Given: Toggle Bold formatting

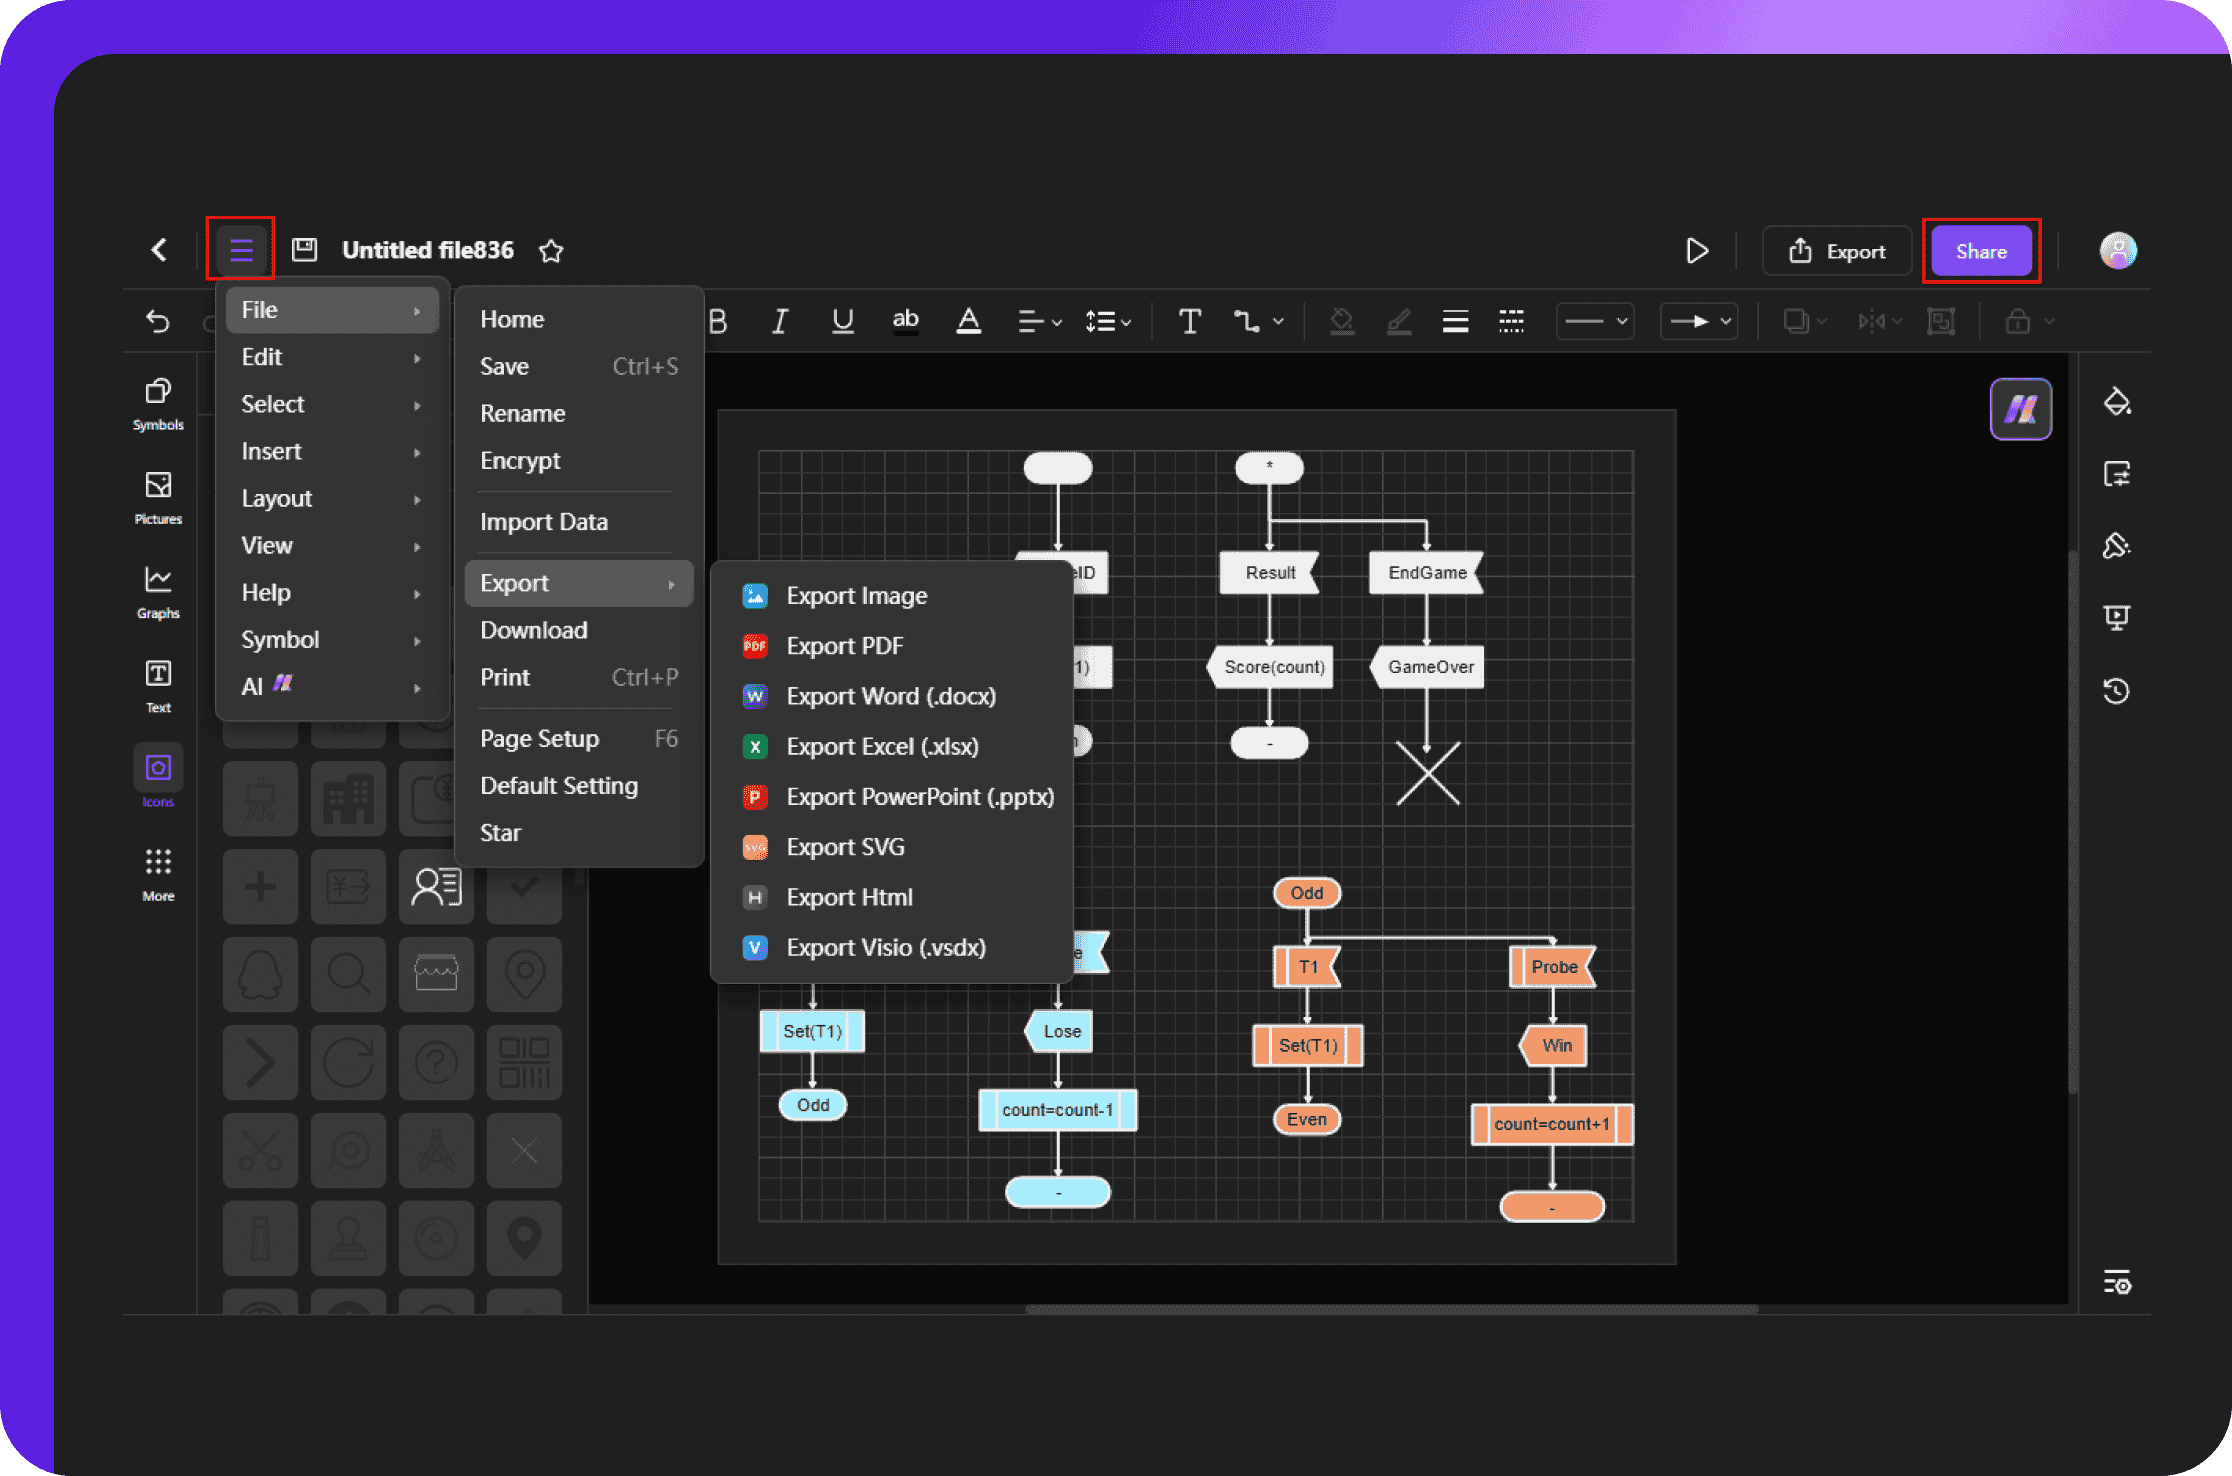Looking at the screenshot, I should (x=718, y=321).
